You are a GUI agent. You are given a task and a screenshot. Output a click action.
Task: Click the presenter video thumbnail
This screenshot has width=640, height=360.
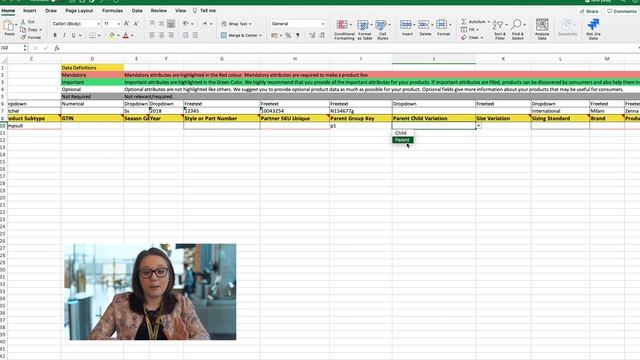[150, 291]
